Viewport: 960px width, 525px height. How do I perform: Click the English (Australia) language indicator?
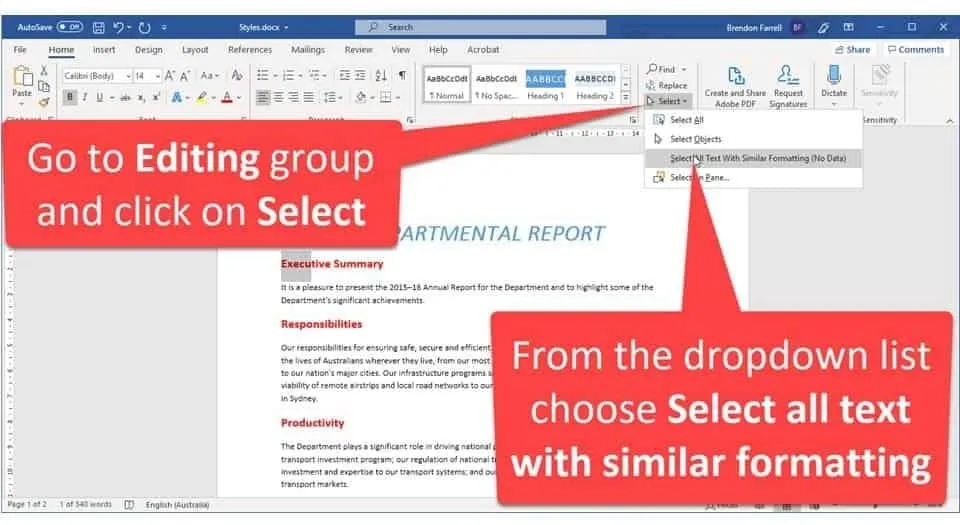click(178, 505)
